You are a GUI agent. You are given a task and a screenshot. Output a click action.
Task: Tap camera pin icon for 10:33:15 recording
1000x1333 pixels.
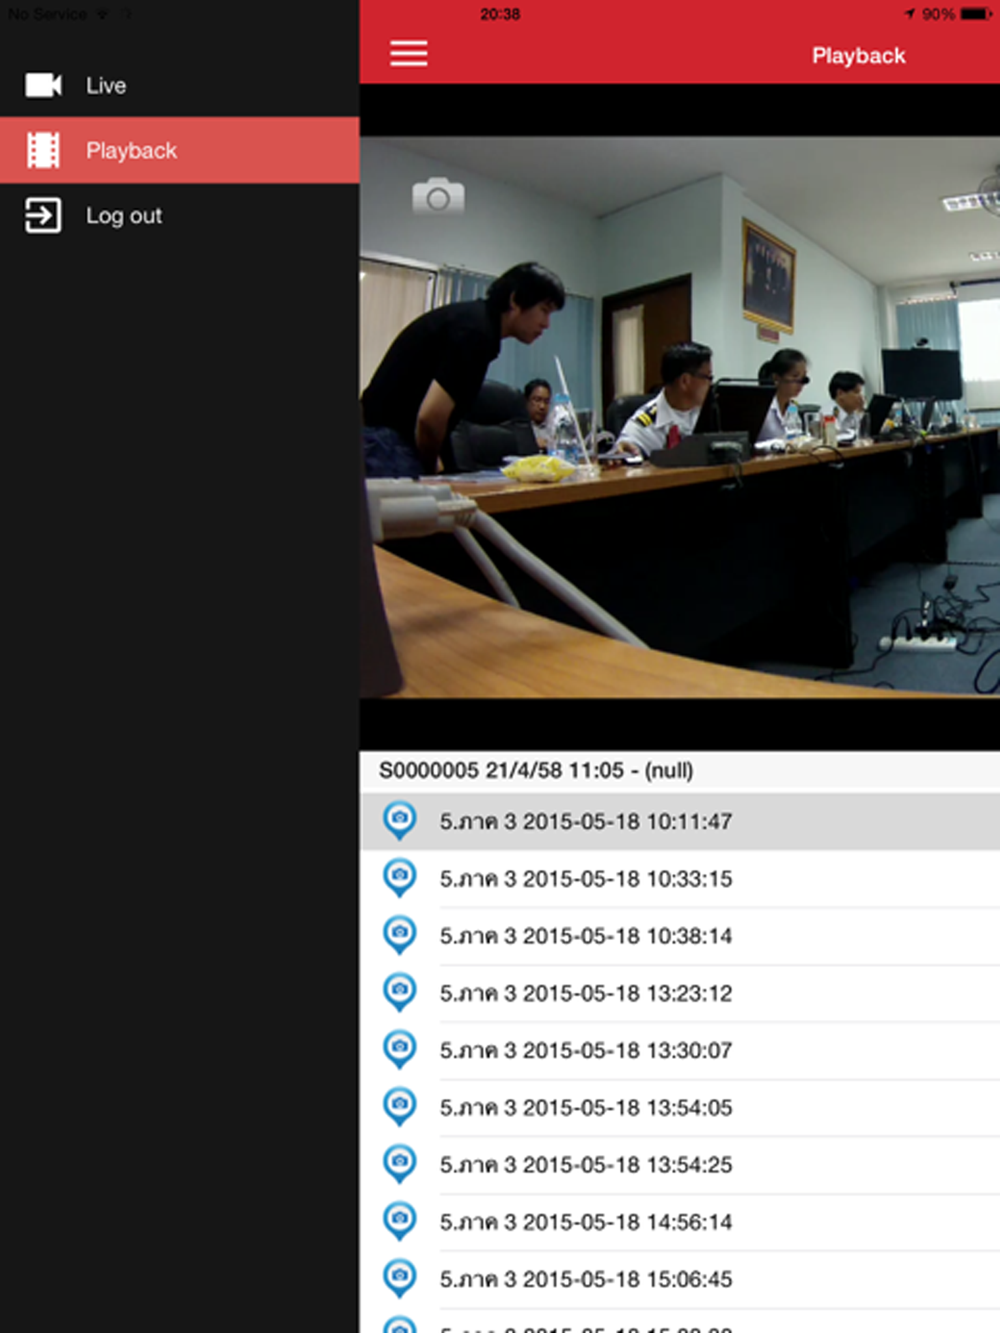click(400, 878)
